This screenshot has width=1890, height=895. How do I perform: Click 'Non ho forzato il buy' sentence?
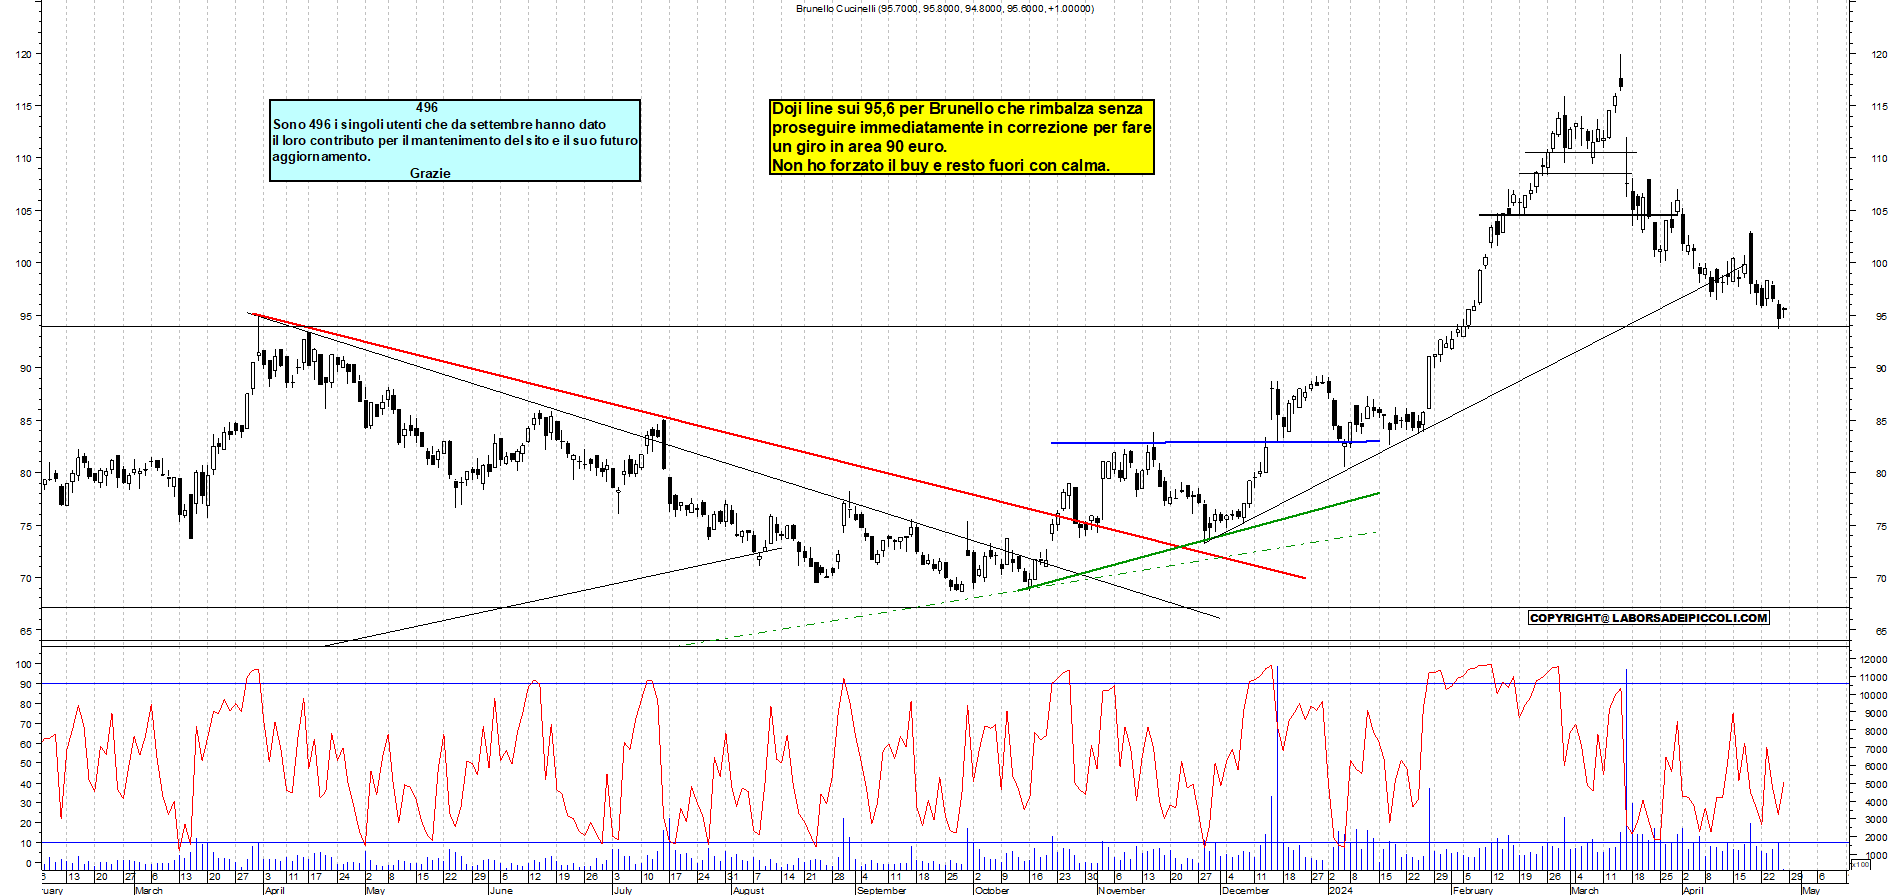pos(940,166)
